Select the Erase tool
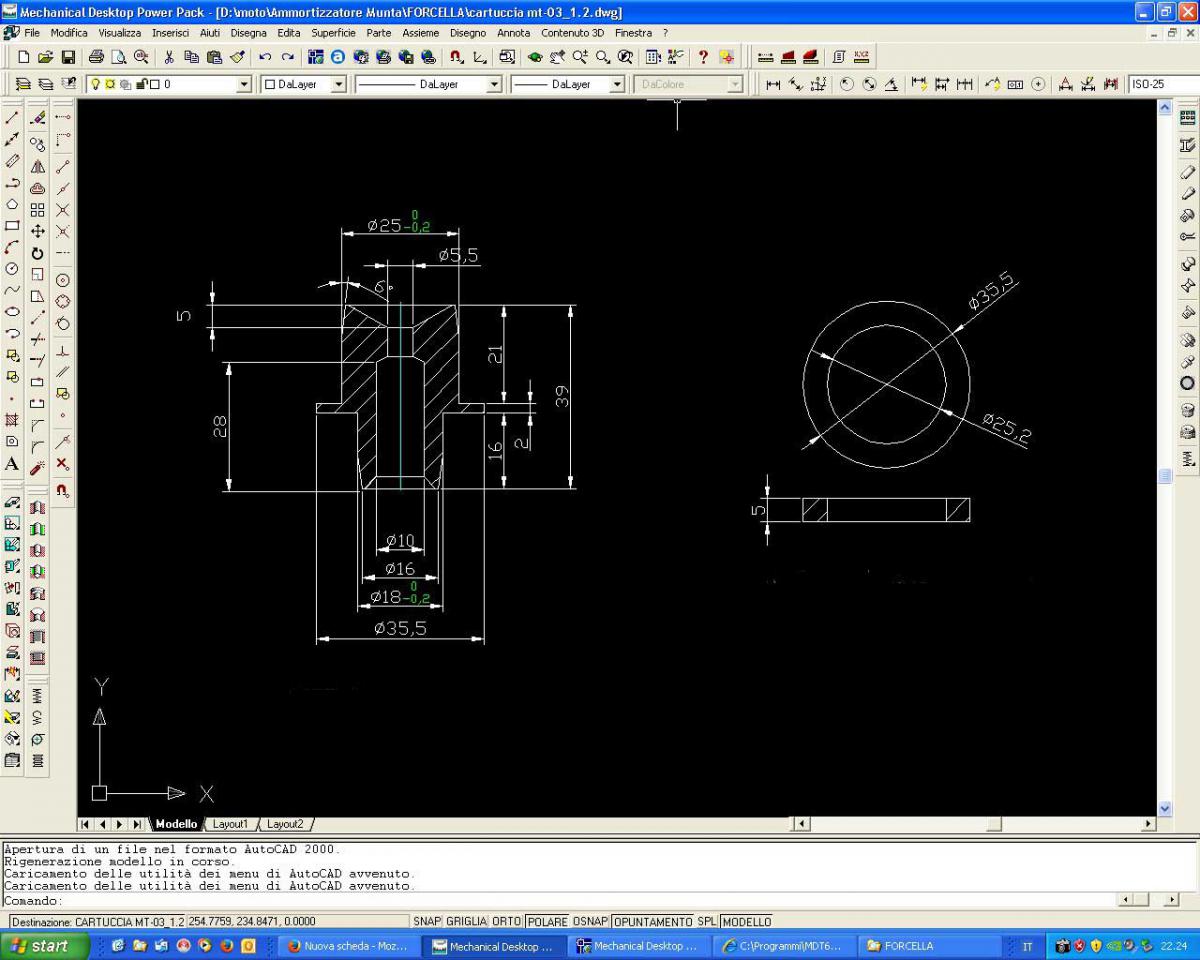Image resolution: width=1200 pixels, height=960 pixels. [37, 117]
